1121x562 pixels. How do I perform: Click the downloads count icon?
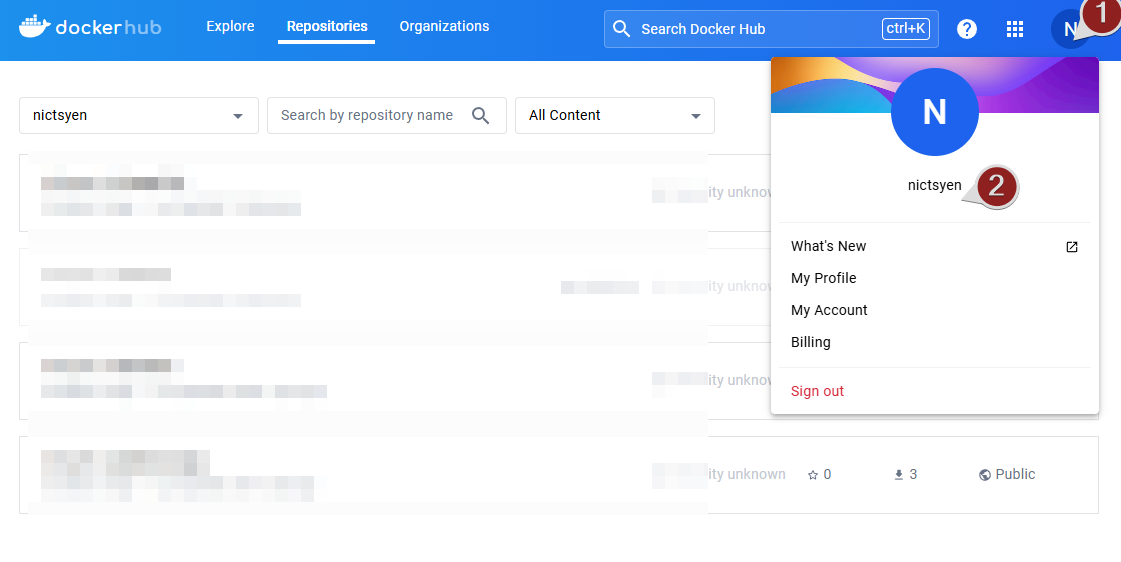click(898, 475)
